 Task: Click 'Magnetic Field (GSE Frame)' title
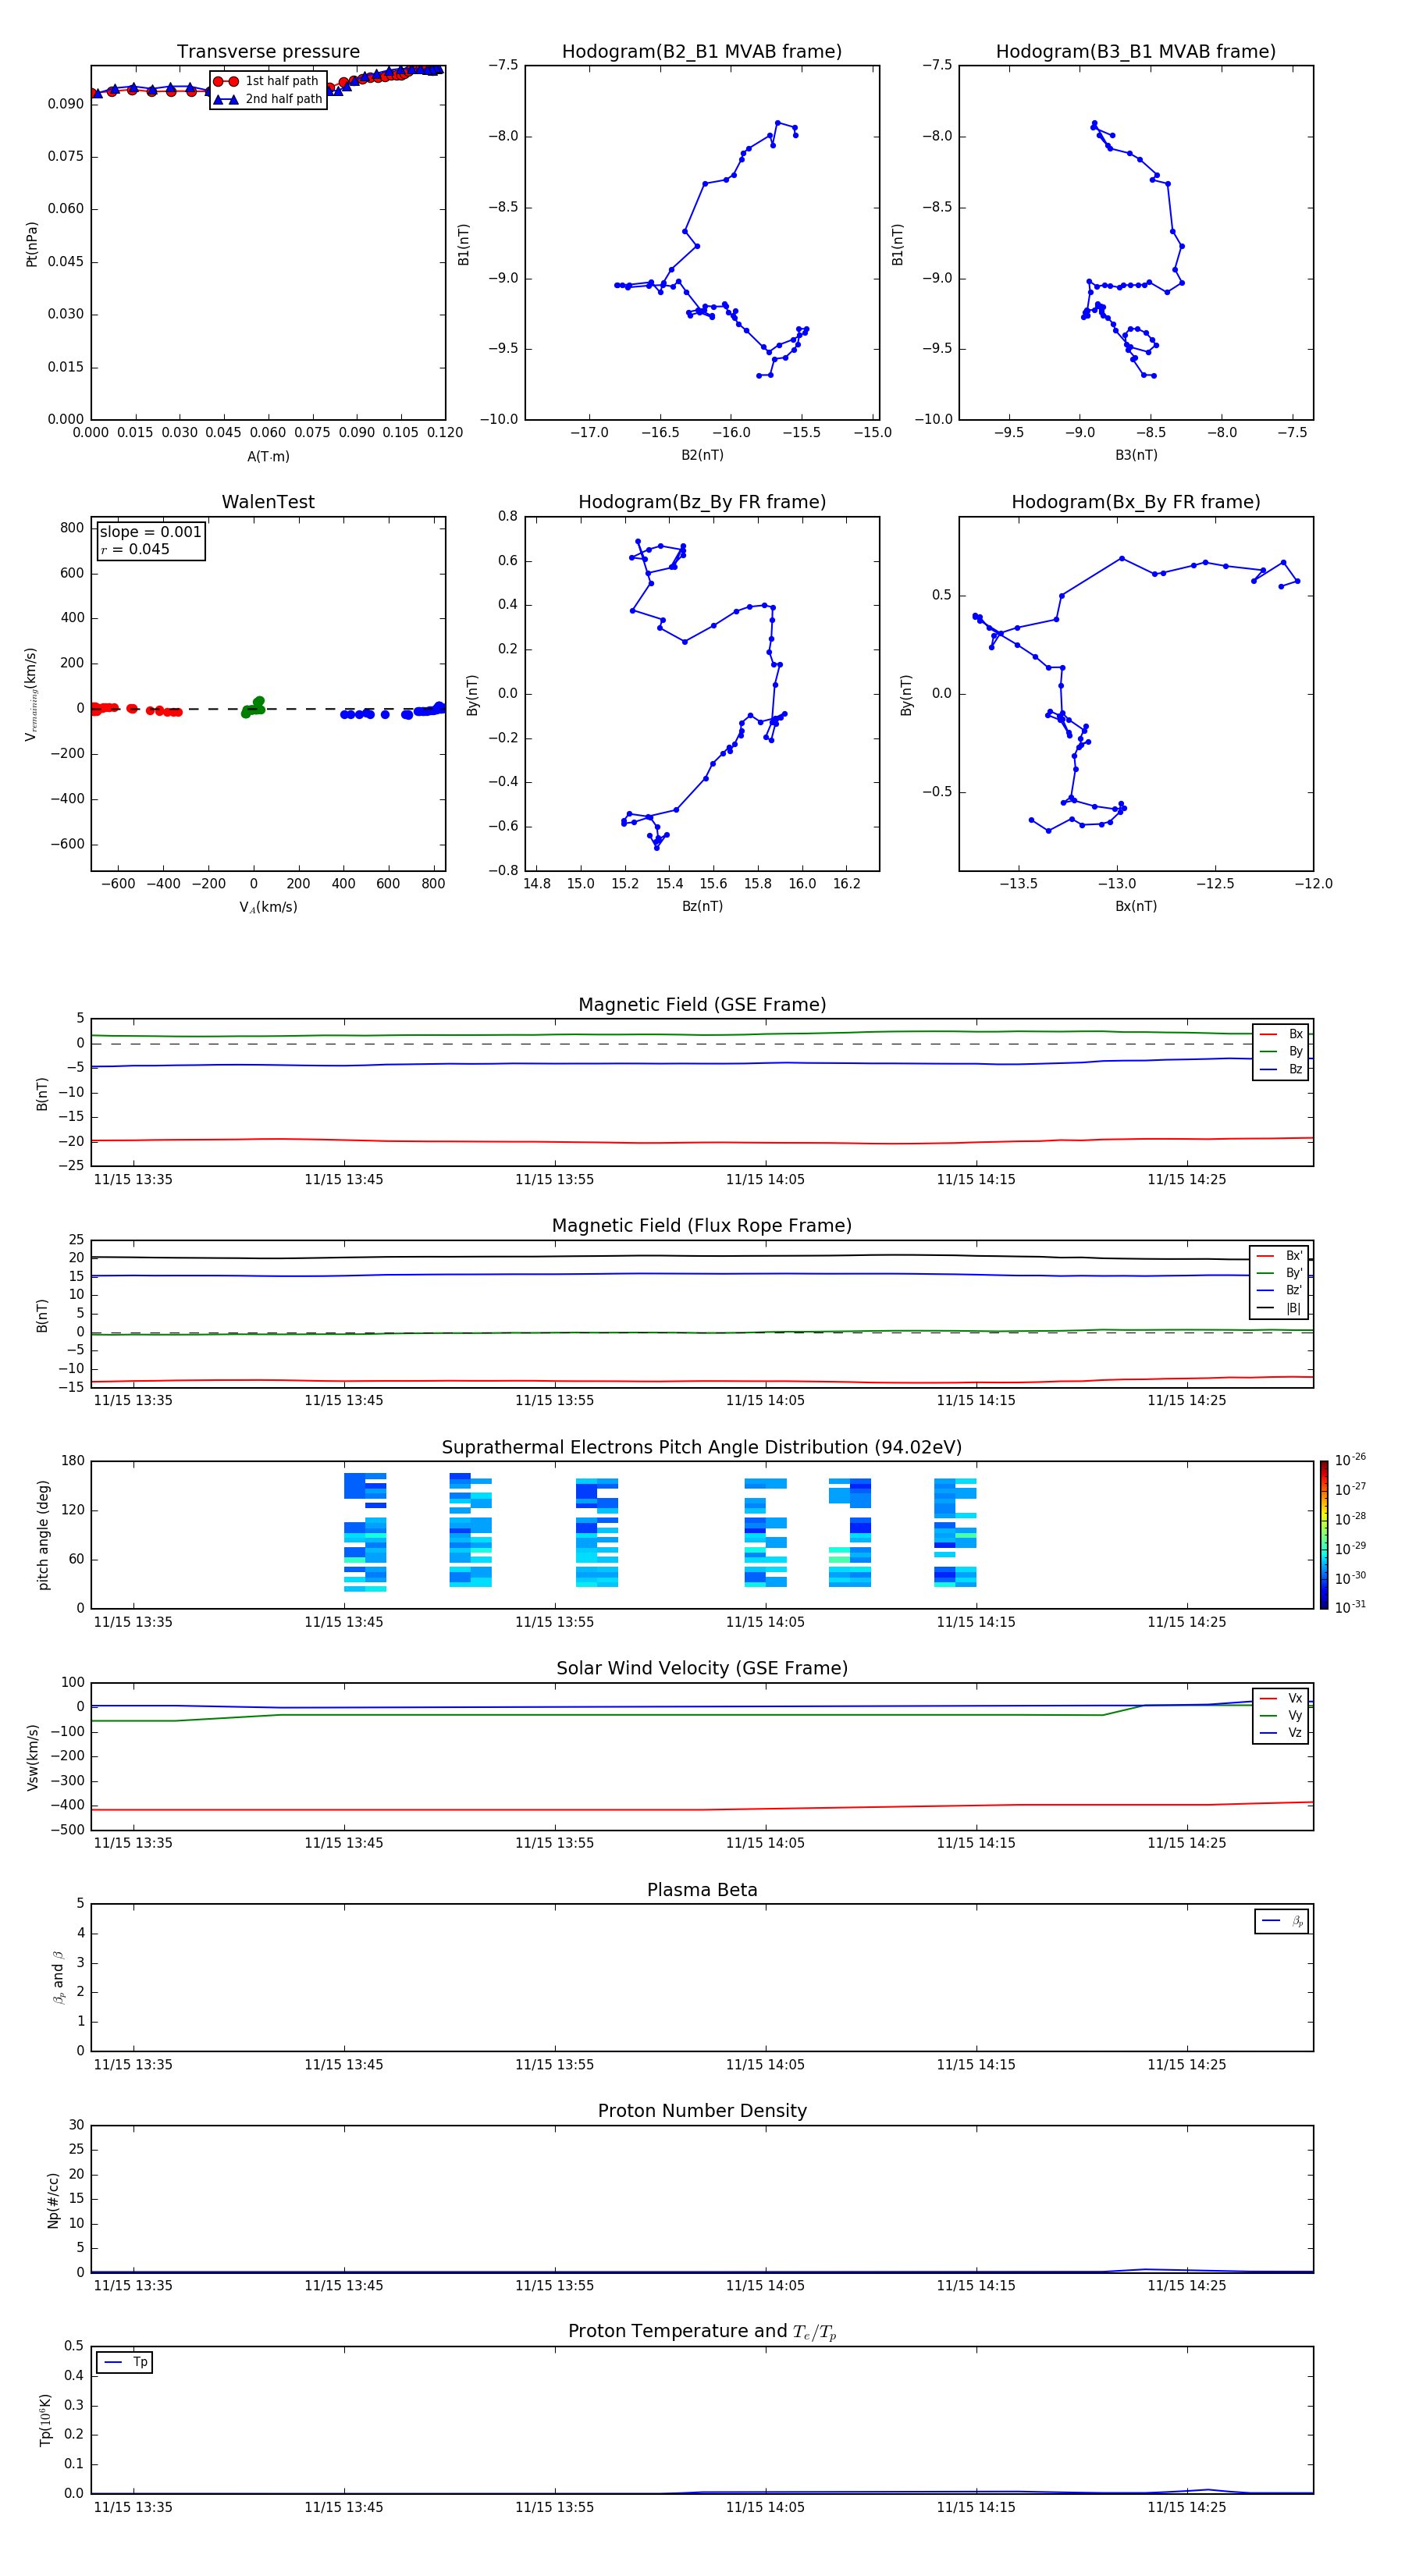pos(702,1005)
